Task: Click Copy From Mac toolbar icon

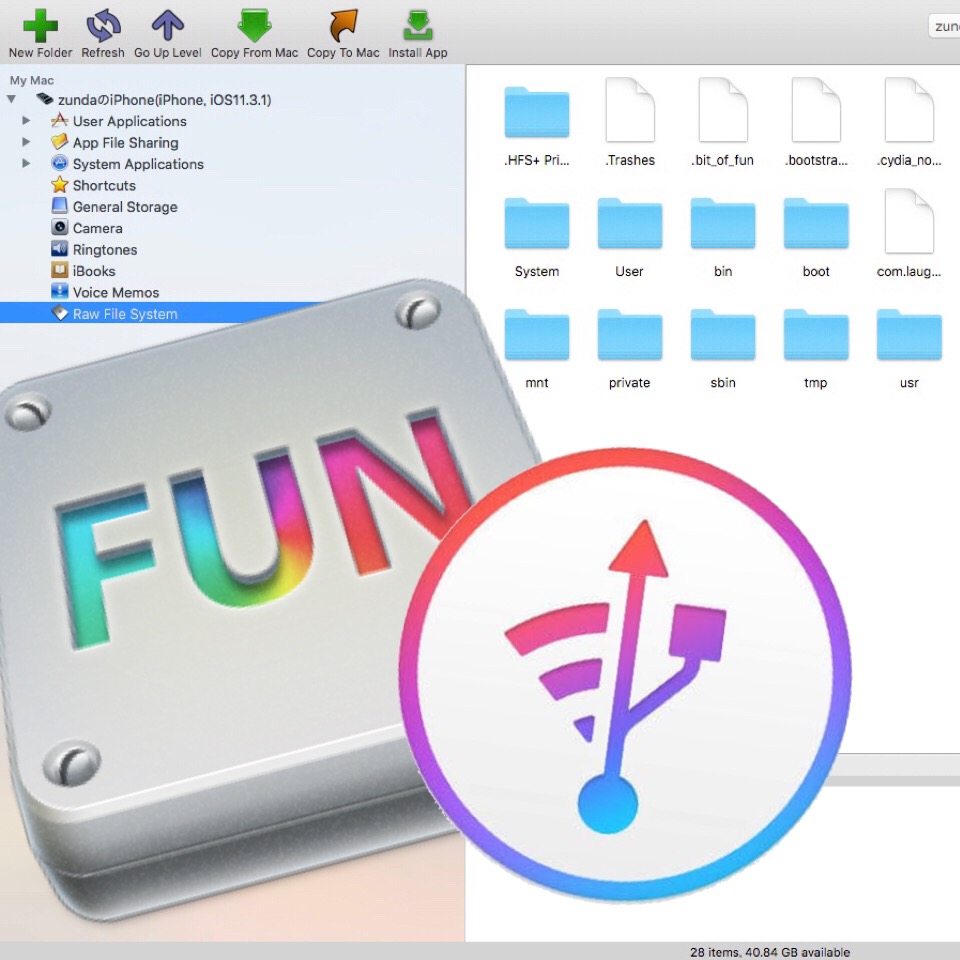Action: point(254,26)
